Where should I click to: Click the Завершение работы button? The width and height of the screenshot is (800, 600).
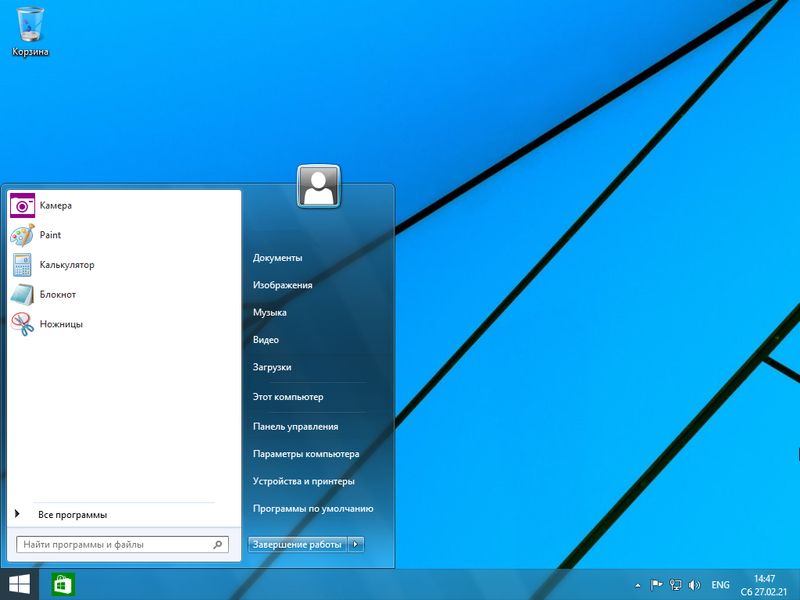[x=298, y=545]
